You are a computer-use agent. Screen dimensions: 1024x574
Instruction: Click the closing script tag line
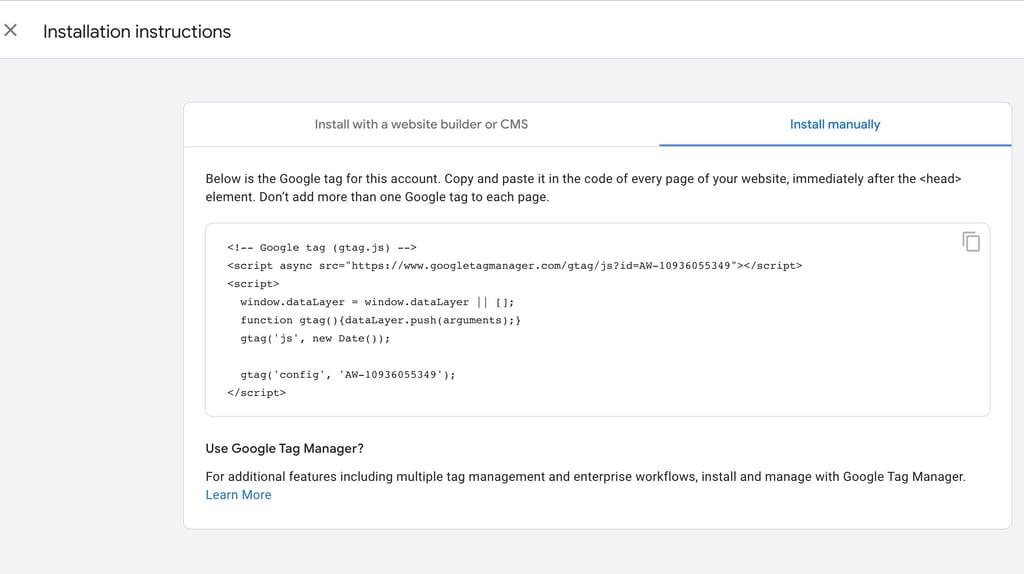pos(256,393)
